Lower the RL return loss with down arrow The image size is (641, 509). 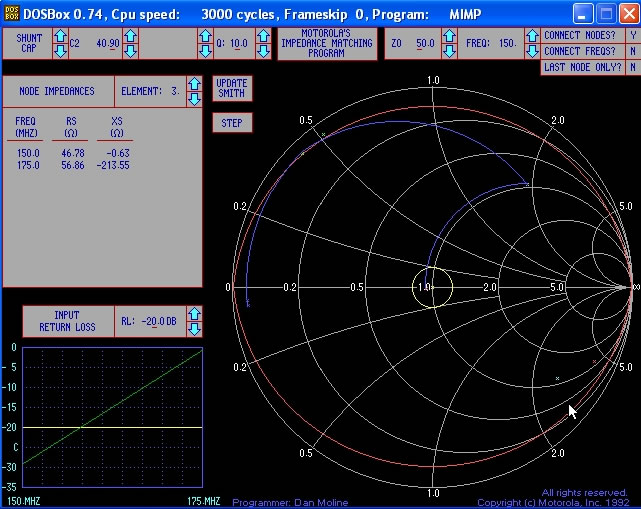pos(195,329)
